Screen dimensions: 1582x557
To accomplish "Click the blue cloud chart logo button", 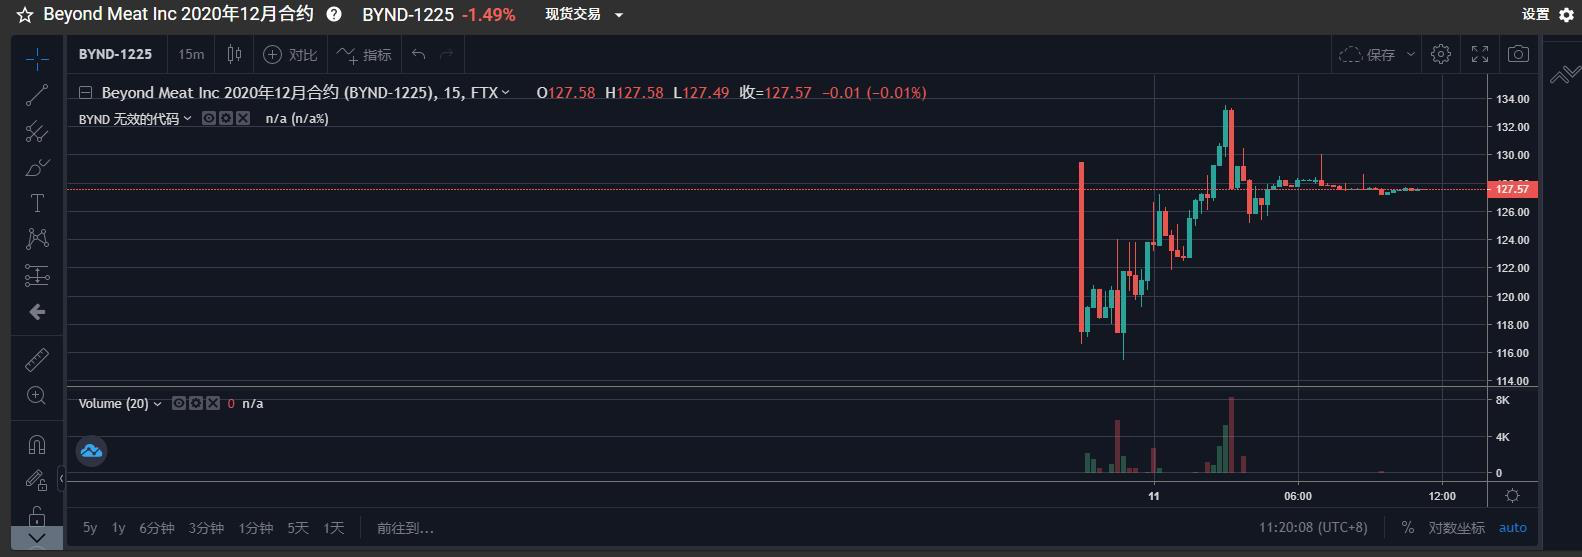I will point(91,451).
